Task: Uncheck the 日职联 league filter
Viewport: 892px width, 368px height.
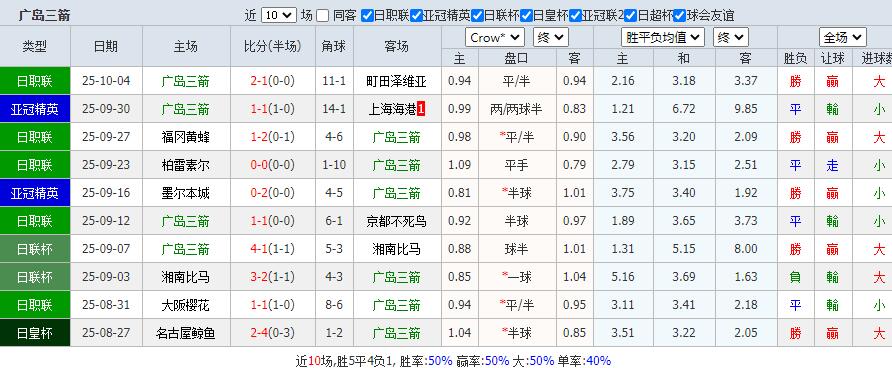Action: (x=367, y=15)
